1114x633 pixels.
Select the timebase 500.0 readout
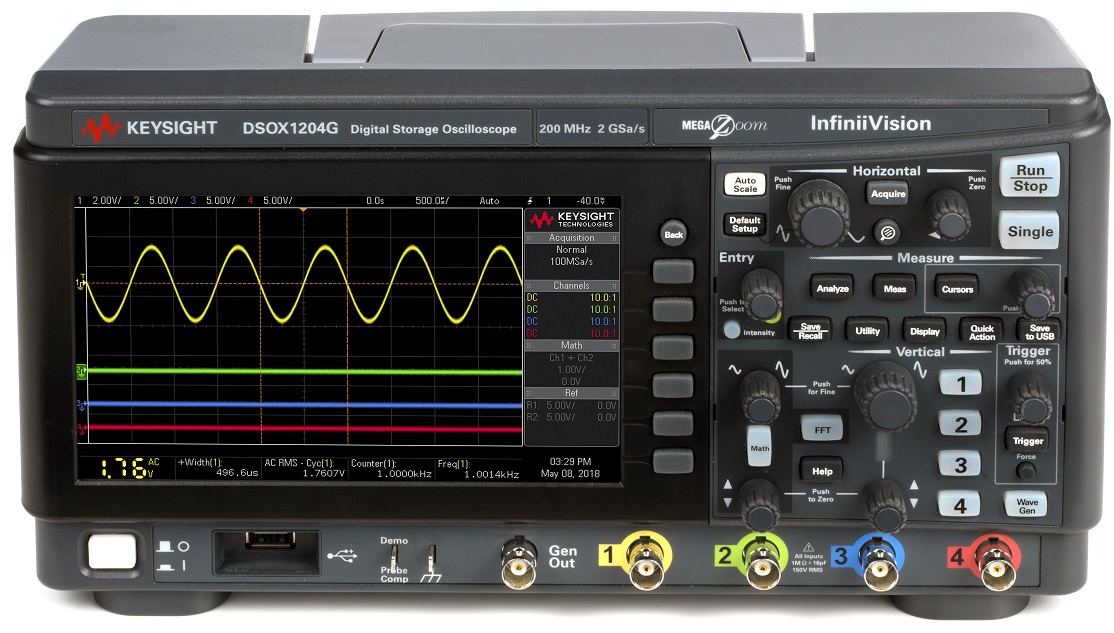tap(432, 200)
